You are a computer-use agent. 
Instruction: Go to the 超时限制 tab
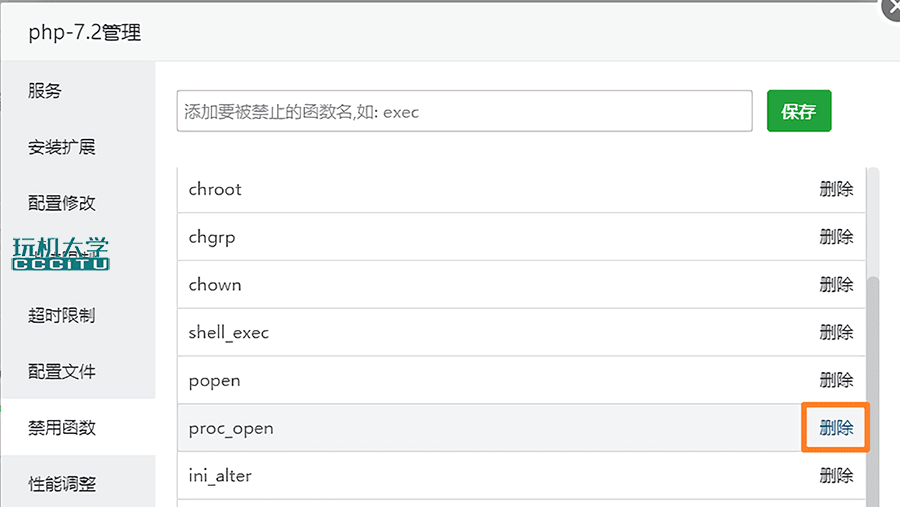[x=62, y=315]
